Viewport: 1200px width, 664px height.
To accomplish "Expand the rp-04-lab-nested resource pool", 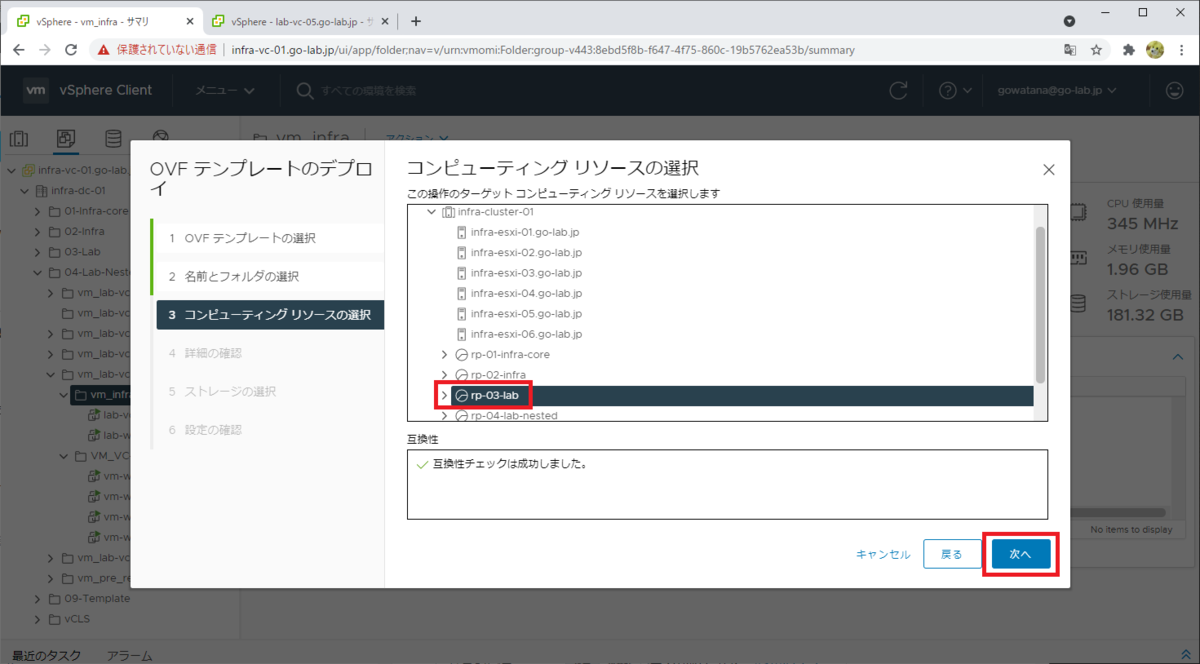I will click(x=444, y=415).
